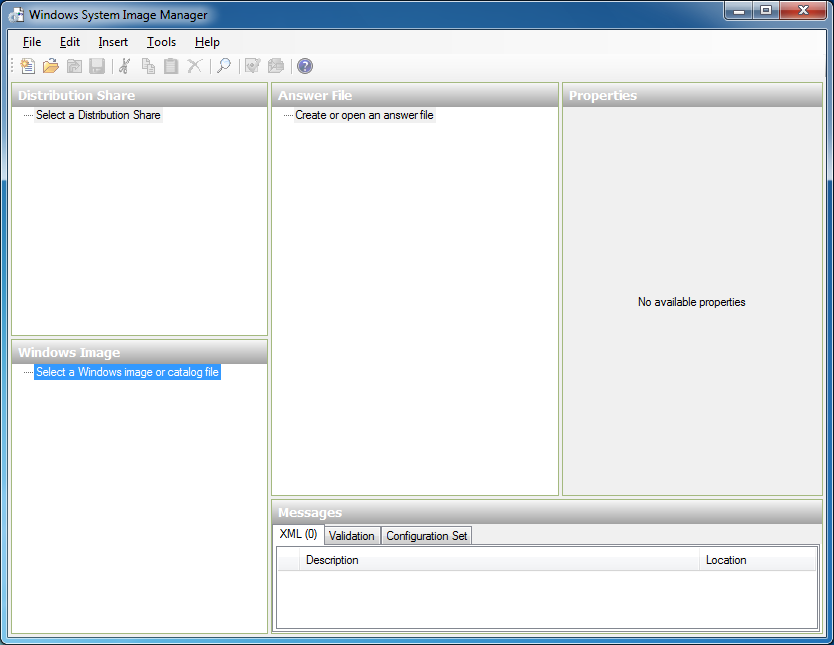Save the answer file with the floppy icon
Viewport: 834px width, 645px height.
(x=97, y=66)
